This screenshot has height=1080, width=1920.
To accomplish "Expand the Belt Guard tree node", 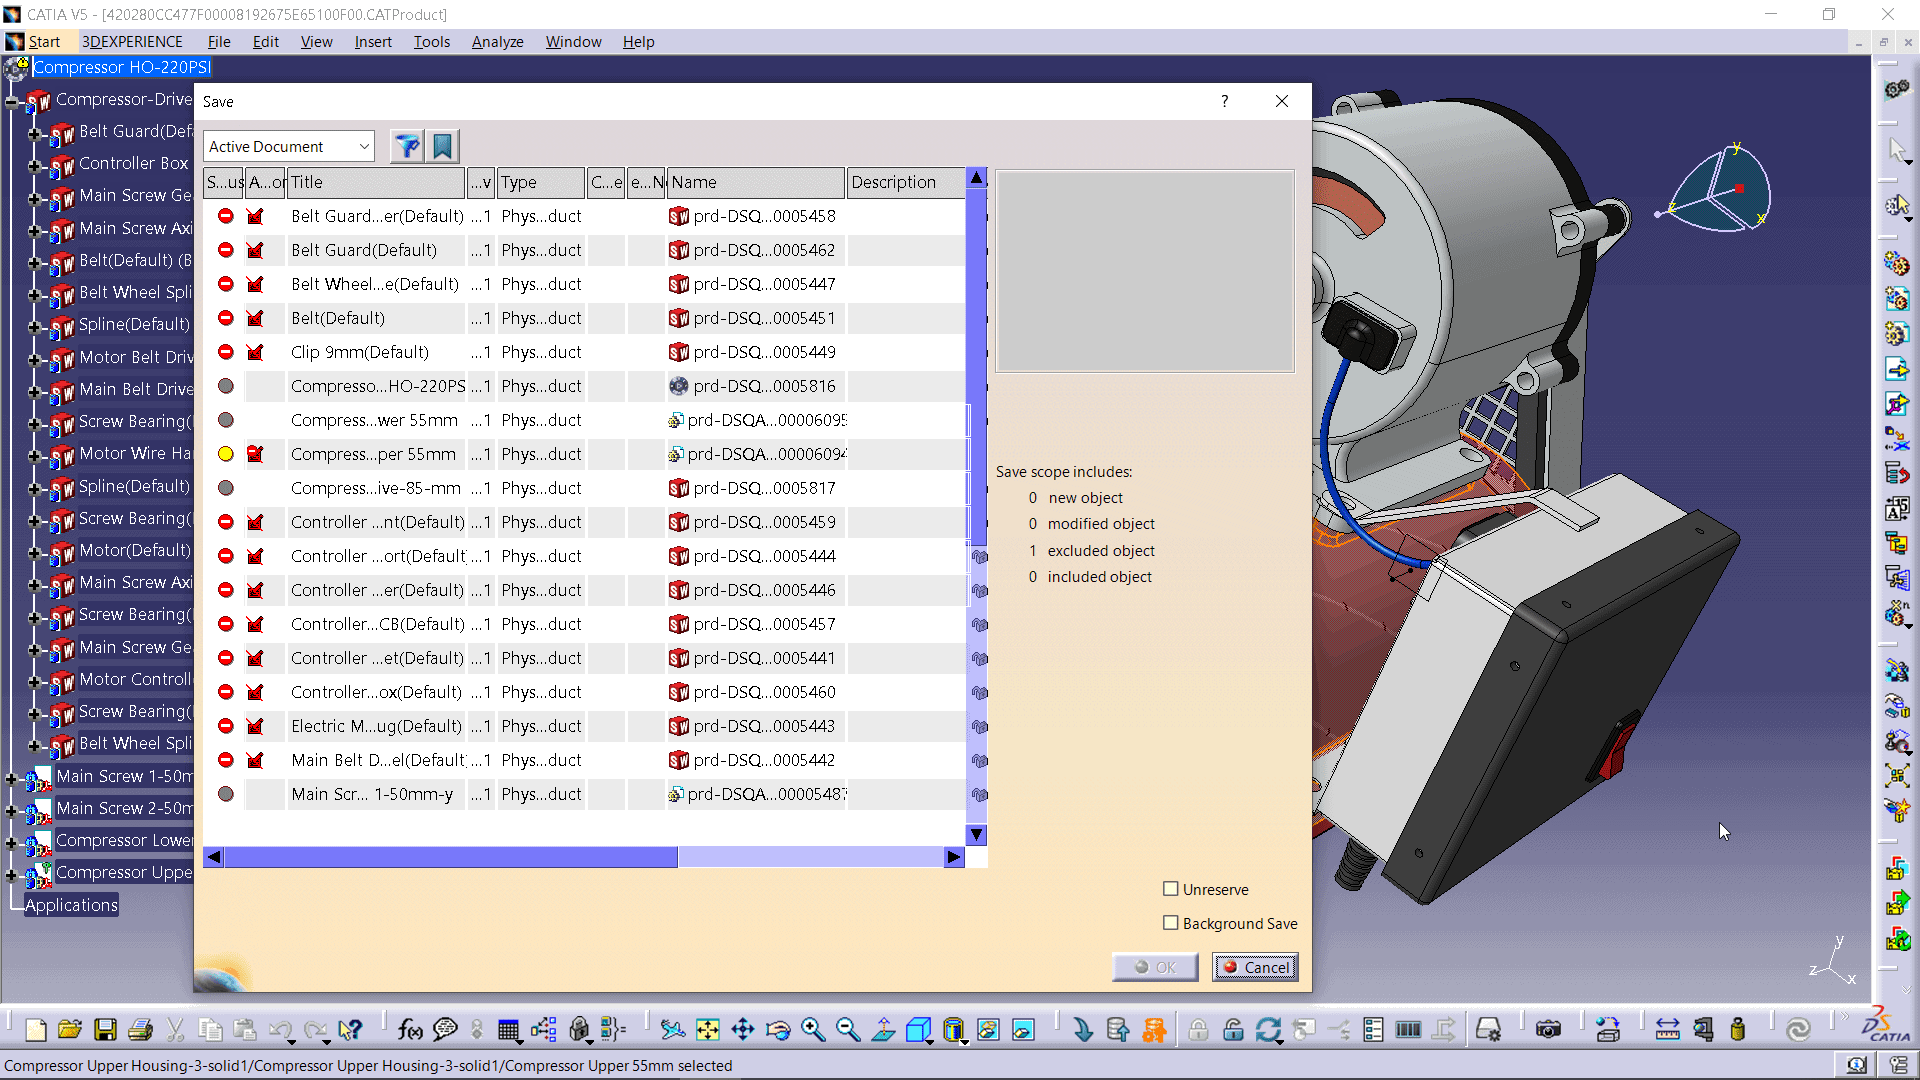I will click(35, 133).
